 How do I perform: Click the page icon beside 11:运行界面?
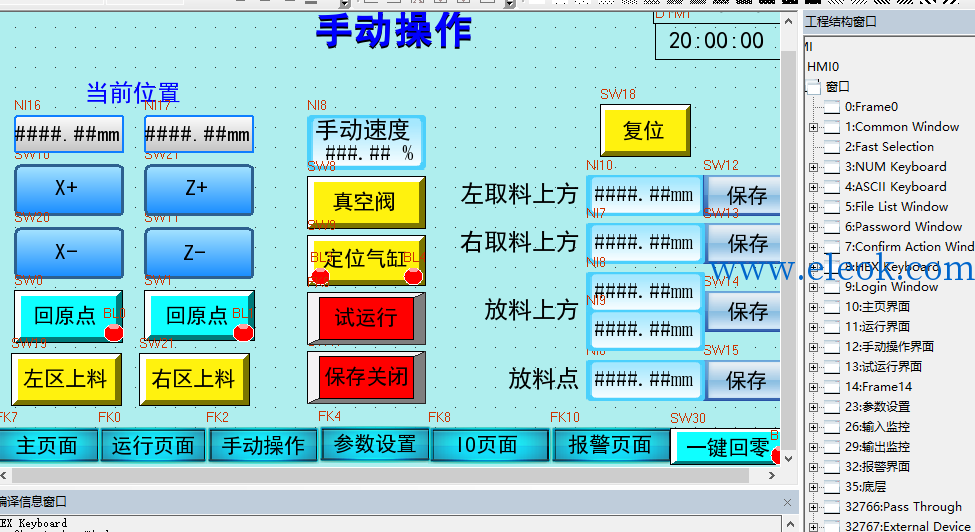click(831, 327)
